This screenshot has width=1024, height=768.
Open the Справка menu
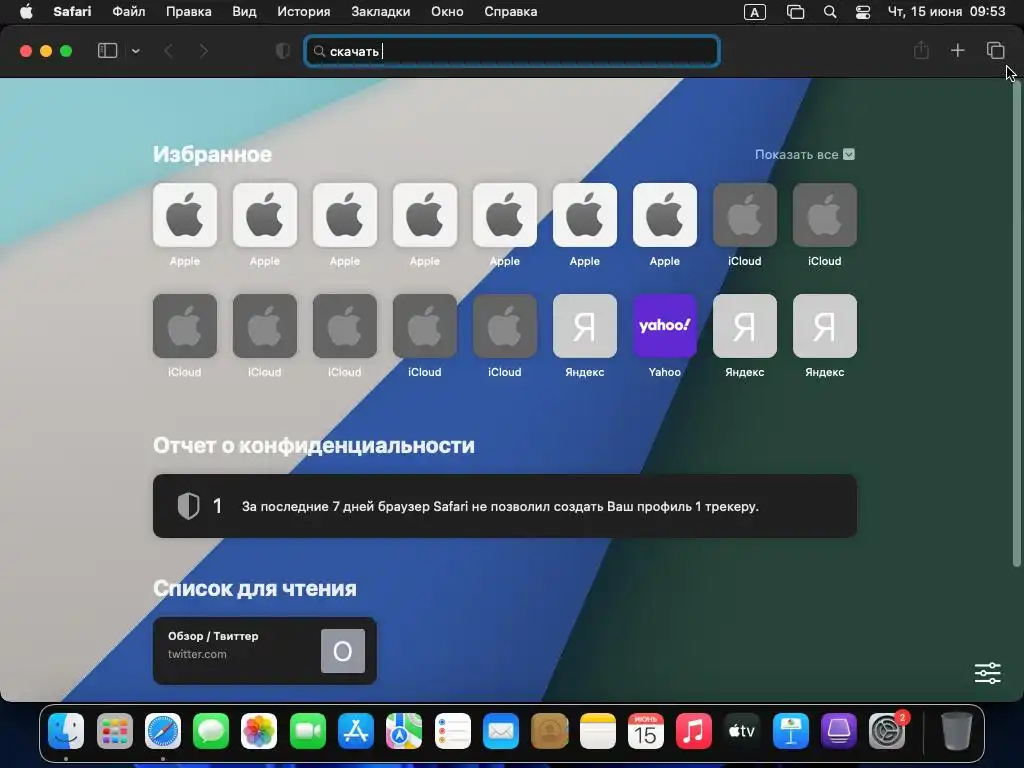511,12
